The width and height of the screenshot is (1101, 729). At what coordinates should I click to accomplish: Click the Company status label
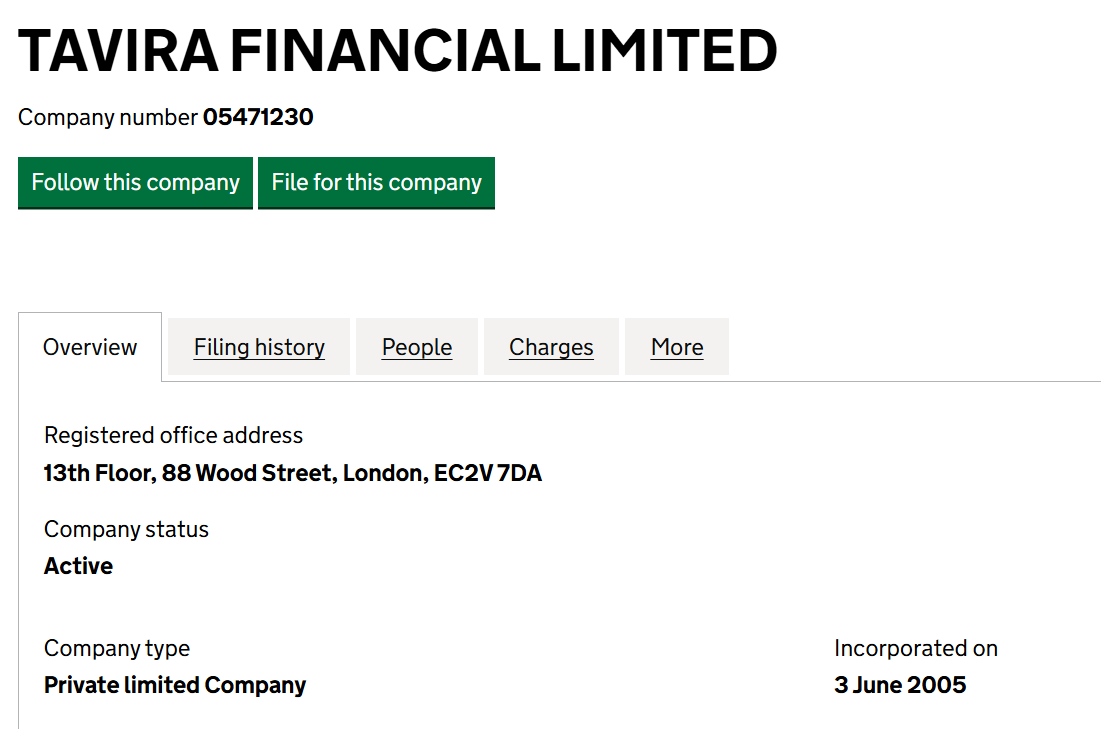click(x=126, y=529)
